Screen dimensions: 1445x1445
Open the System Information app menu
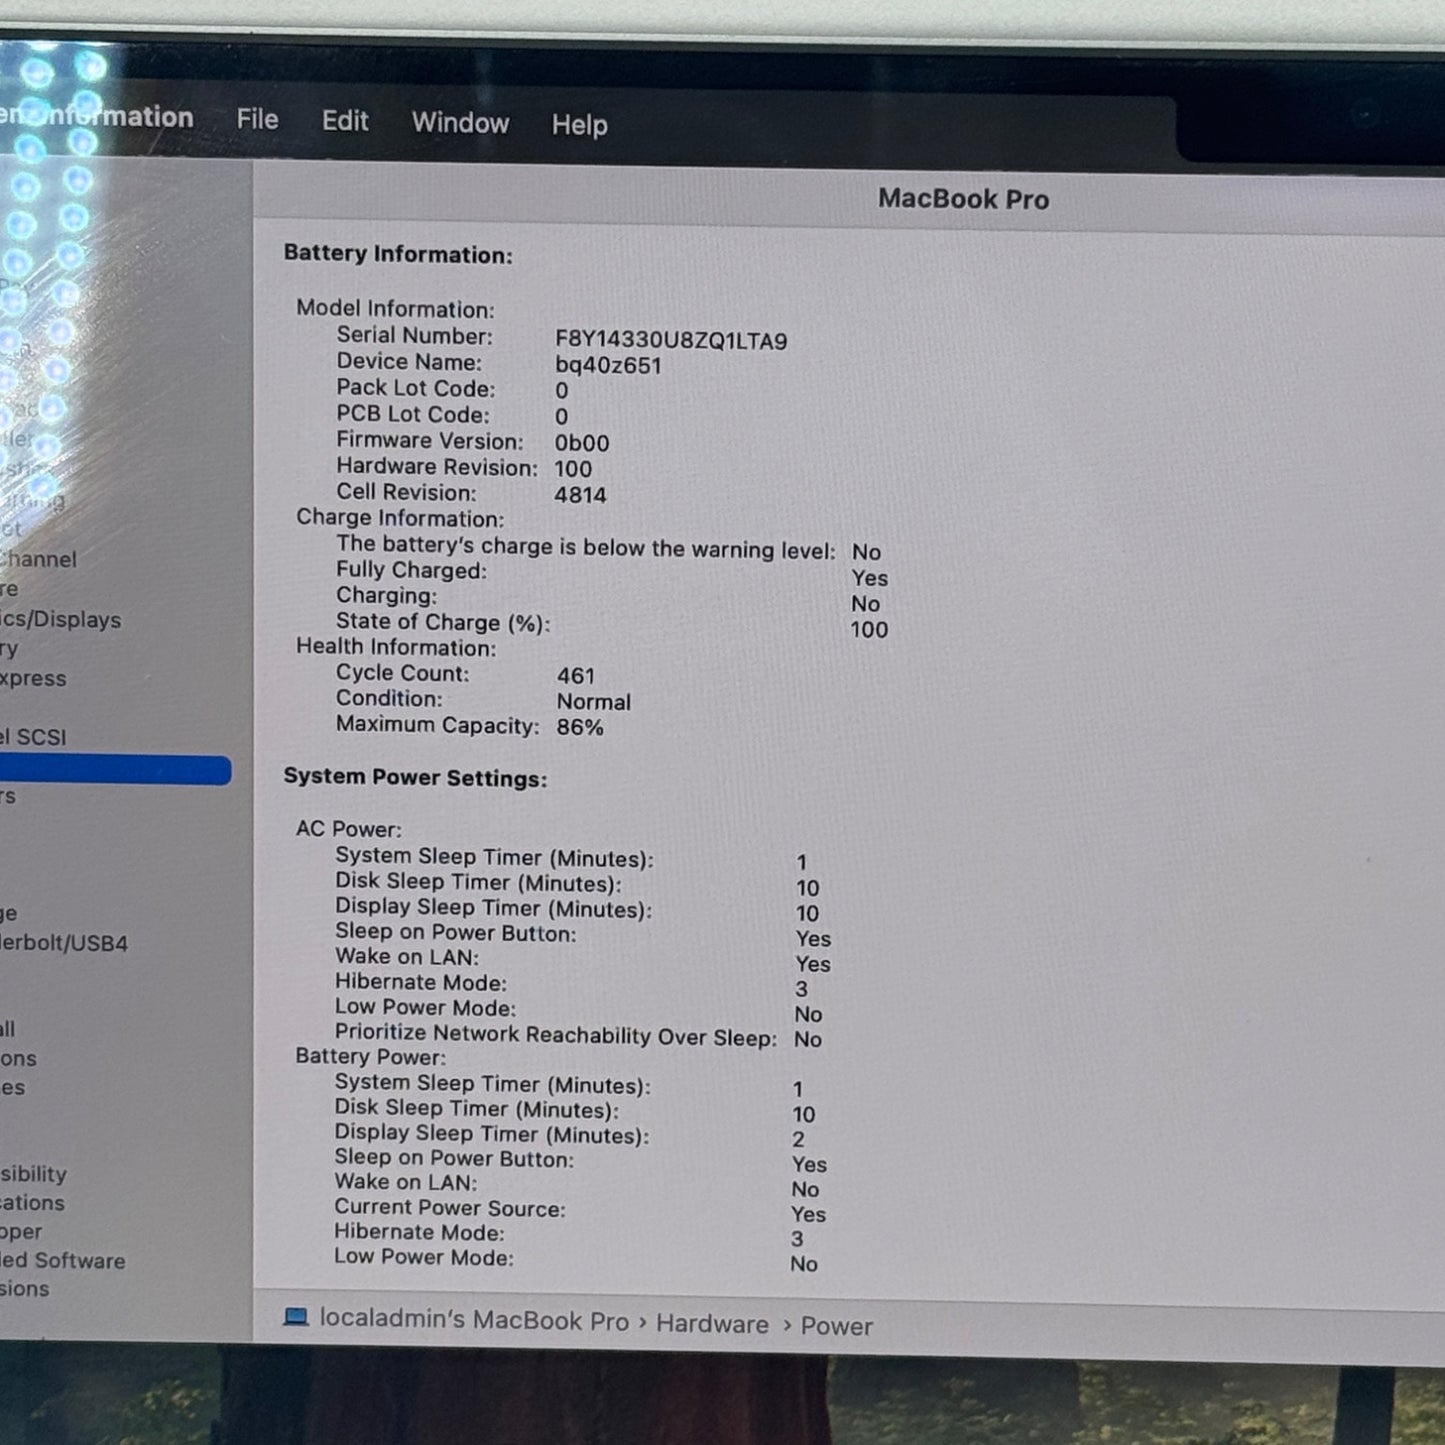pyautogui.click(x=100, y=117)
